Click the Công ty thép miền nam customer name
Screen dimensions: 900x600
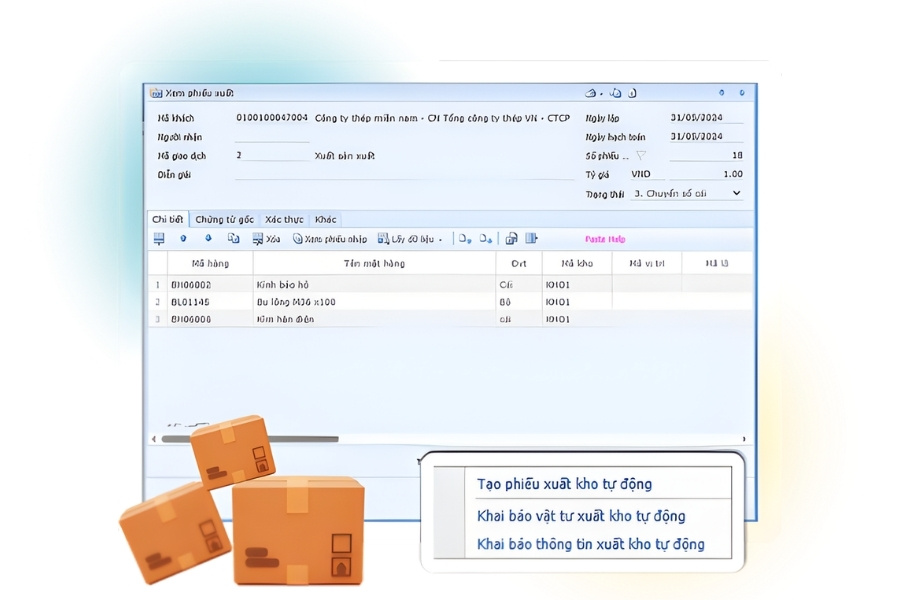(443, 118)
